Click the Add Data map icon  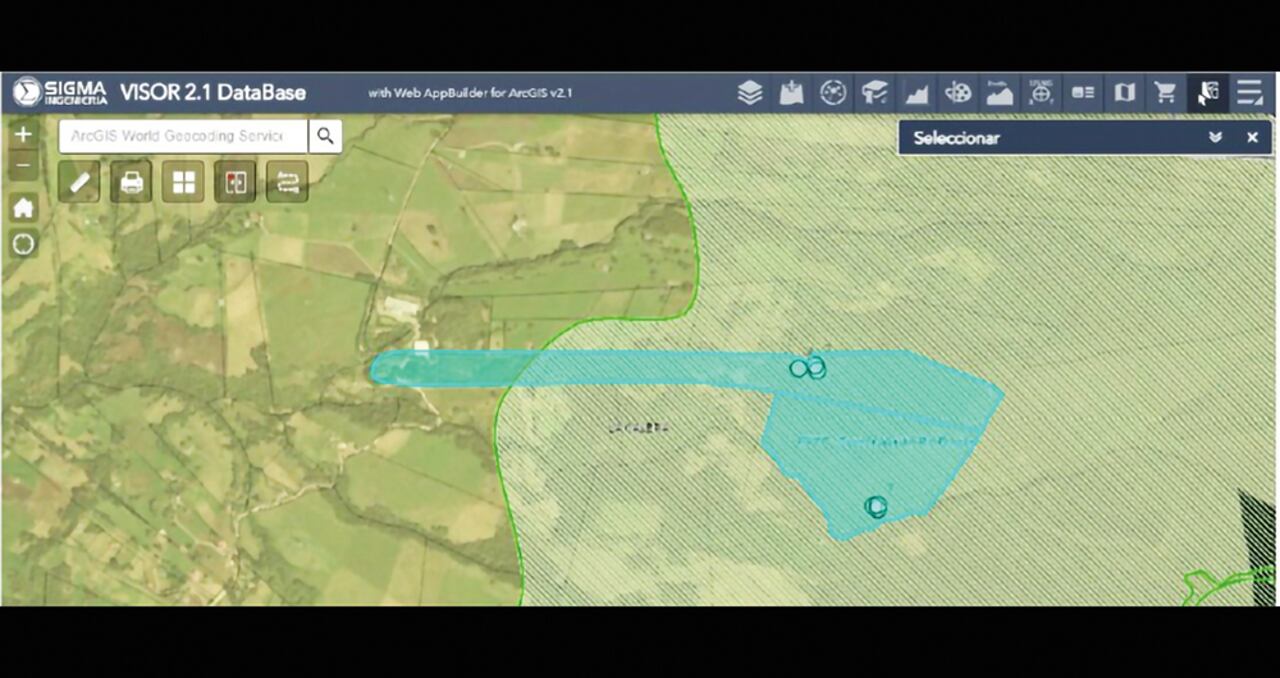pyautogui.click(x=791, y=93)
